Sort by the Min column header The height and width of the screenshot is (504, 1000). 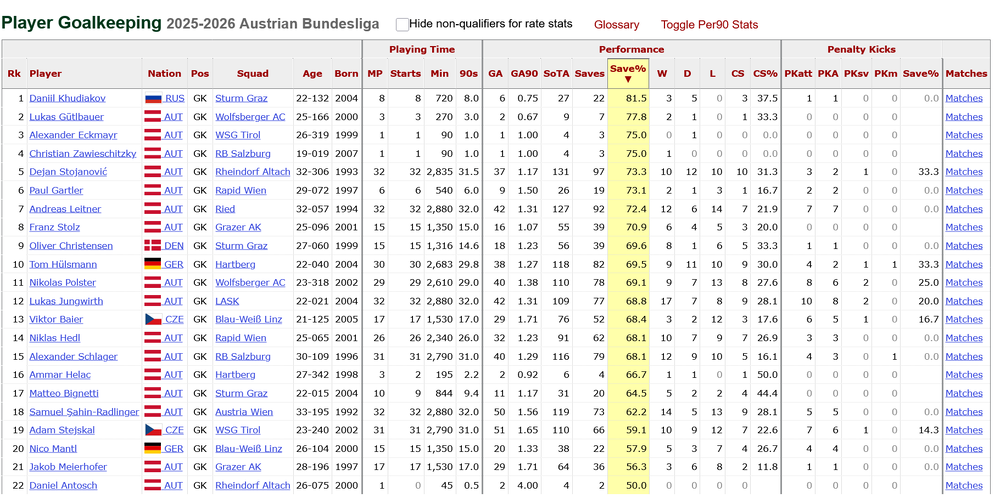click(439, 73)
